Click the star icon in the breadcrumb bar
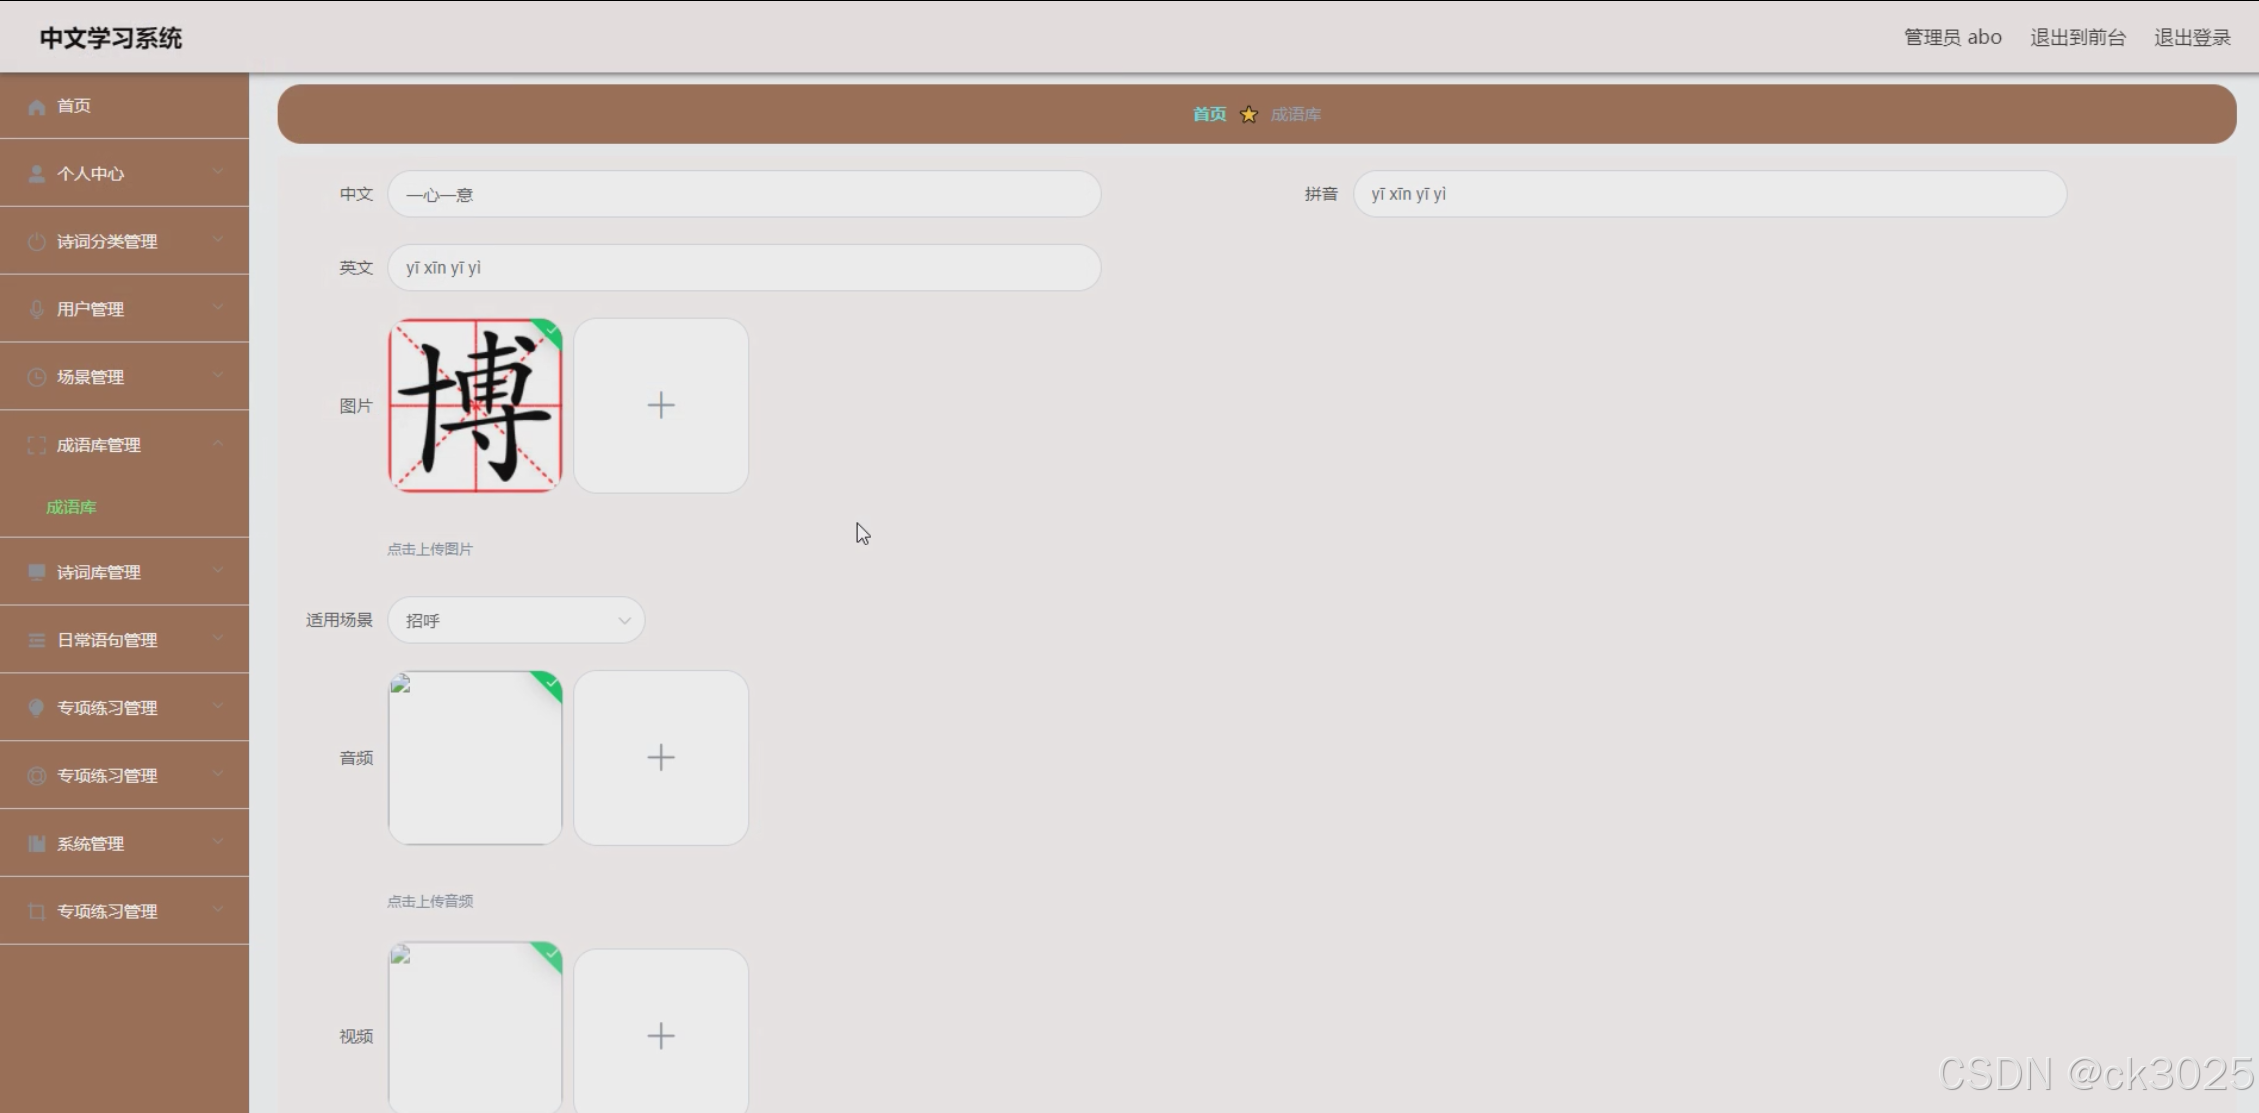Image resolution: width=2259 pixels, height=1113 pixels. [1248, 114]
